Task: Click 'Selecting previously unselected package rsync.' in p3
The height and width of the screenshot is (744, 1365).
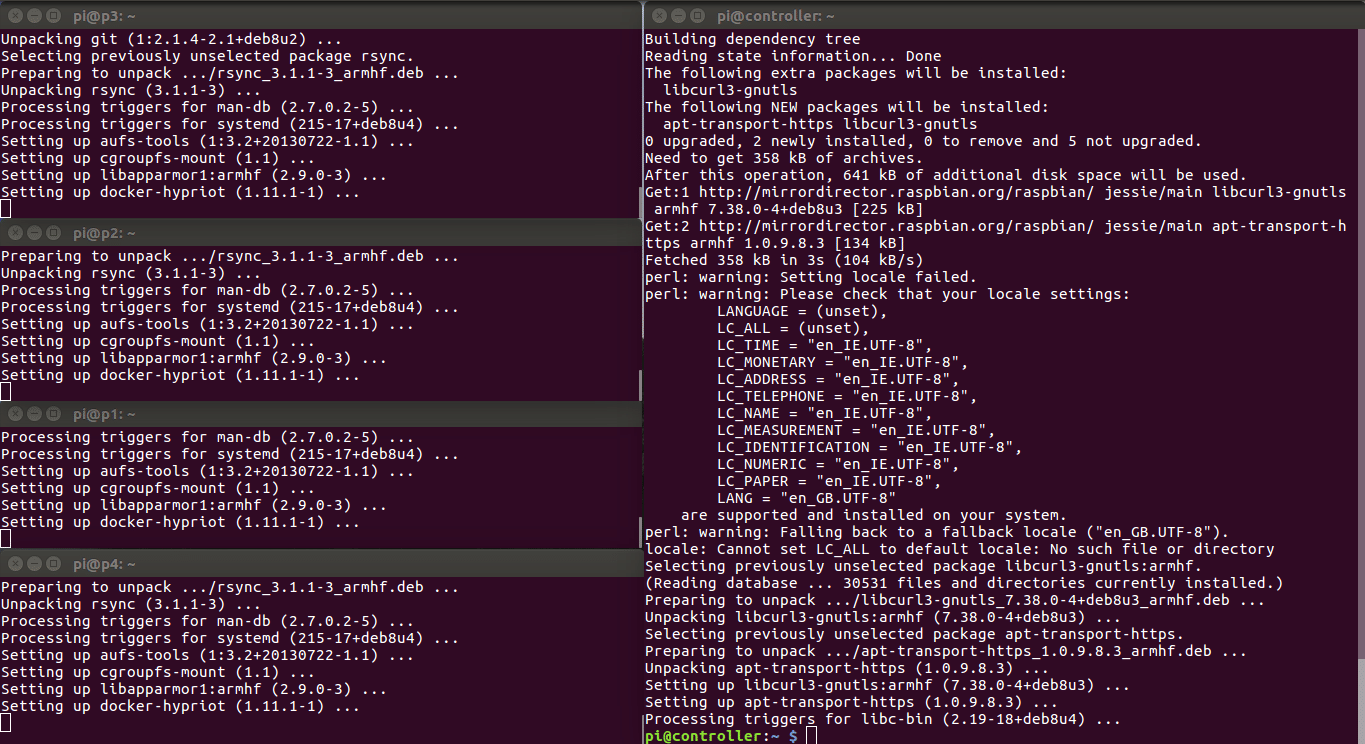Action: click(208, 56)
